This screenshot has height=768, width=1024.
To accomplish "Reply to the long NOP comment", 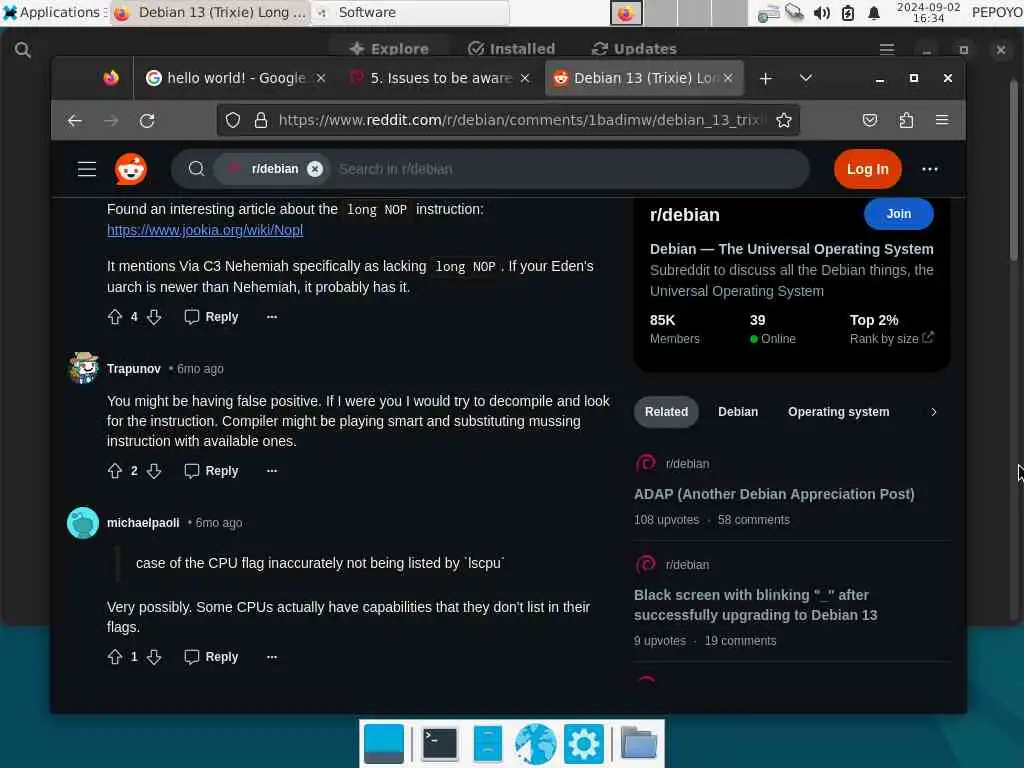I will pos(211,317).
